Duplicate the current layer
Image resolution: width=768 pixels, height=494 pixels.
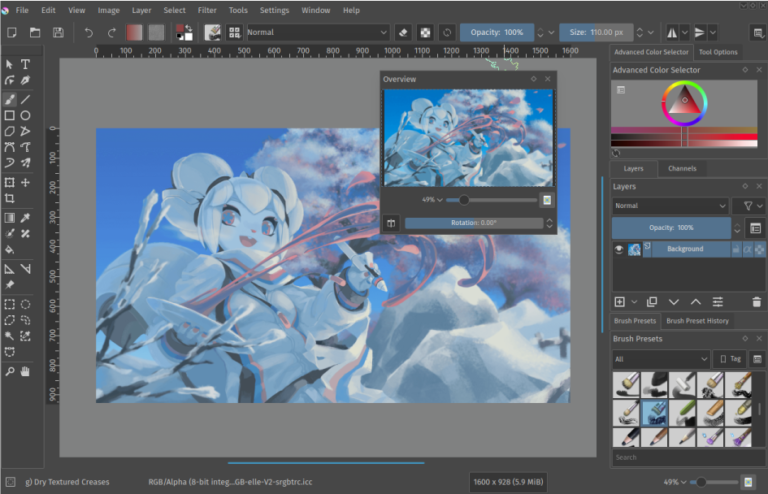tap(651, 302)
